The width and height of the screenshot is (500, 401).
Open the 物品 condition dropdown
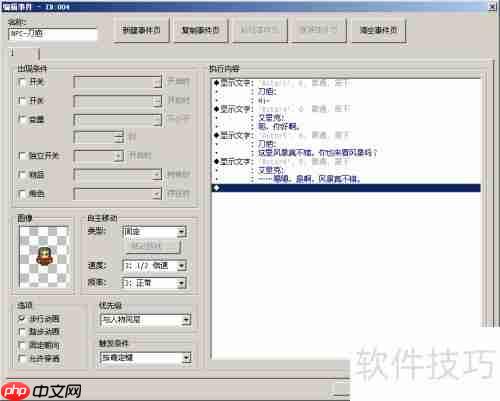tap(118, 174)
